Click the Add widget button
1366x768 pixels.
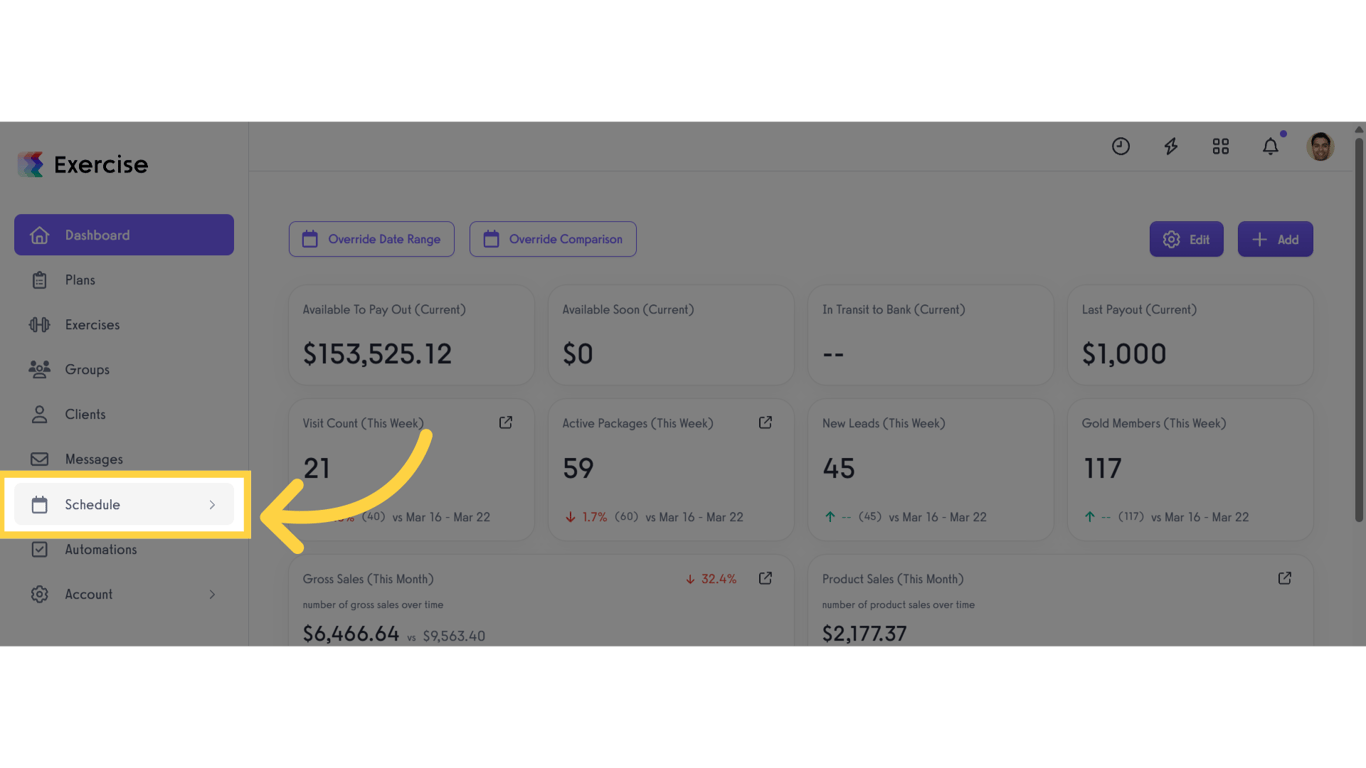point(1276,239)
